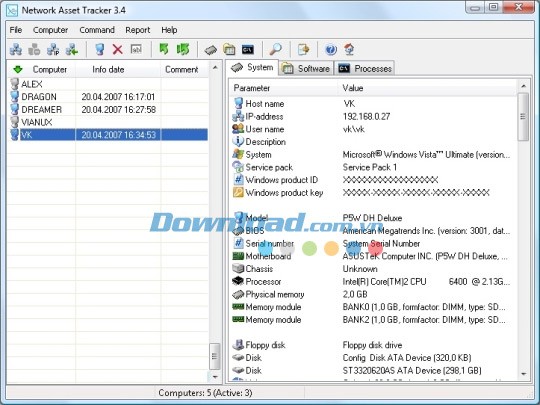Image resolution: width=540 pixels, height=405 pixels.
Task: Click the Value column header
Action: tap(353, 88)
